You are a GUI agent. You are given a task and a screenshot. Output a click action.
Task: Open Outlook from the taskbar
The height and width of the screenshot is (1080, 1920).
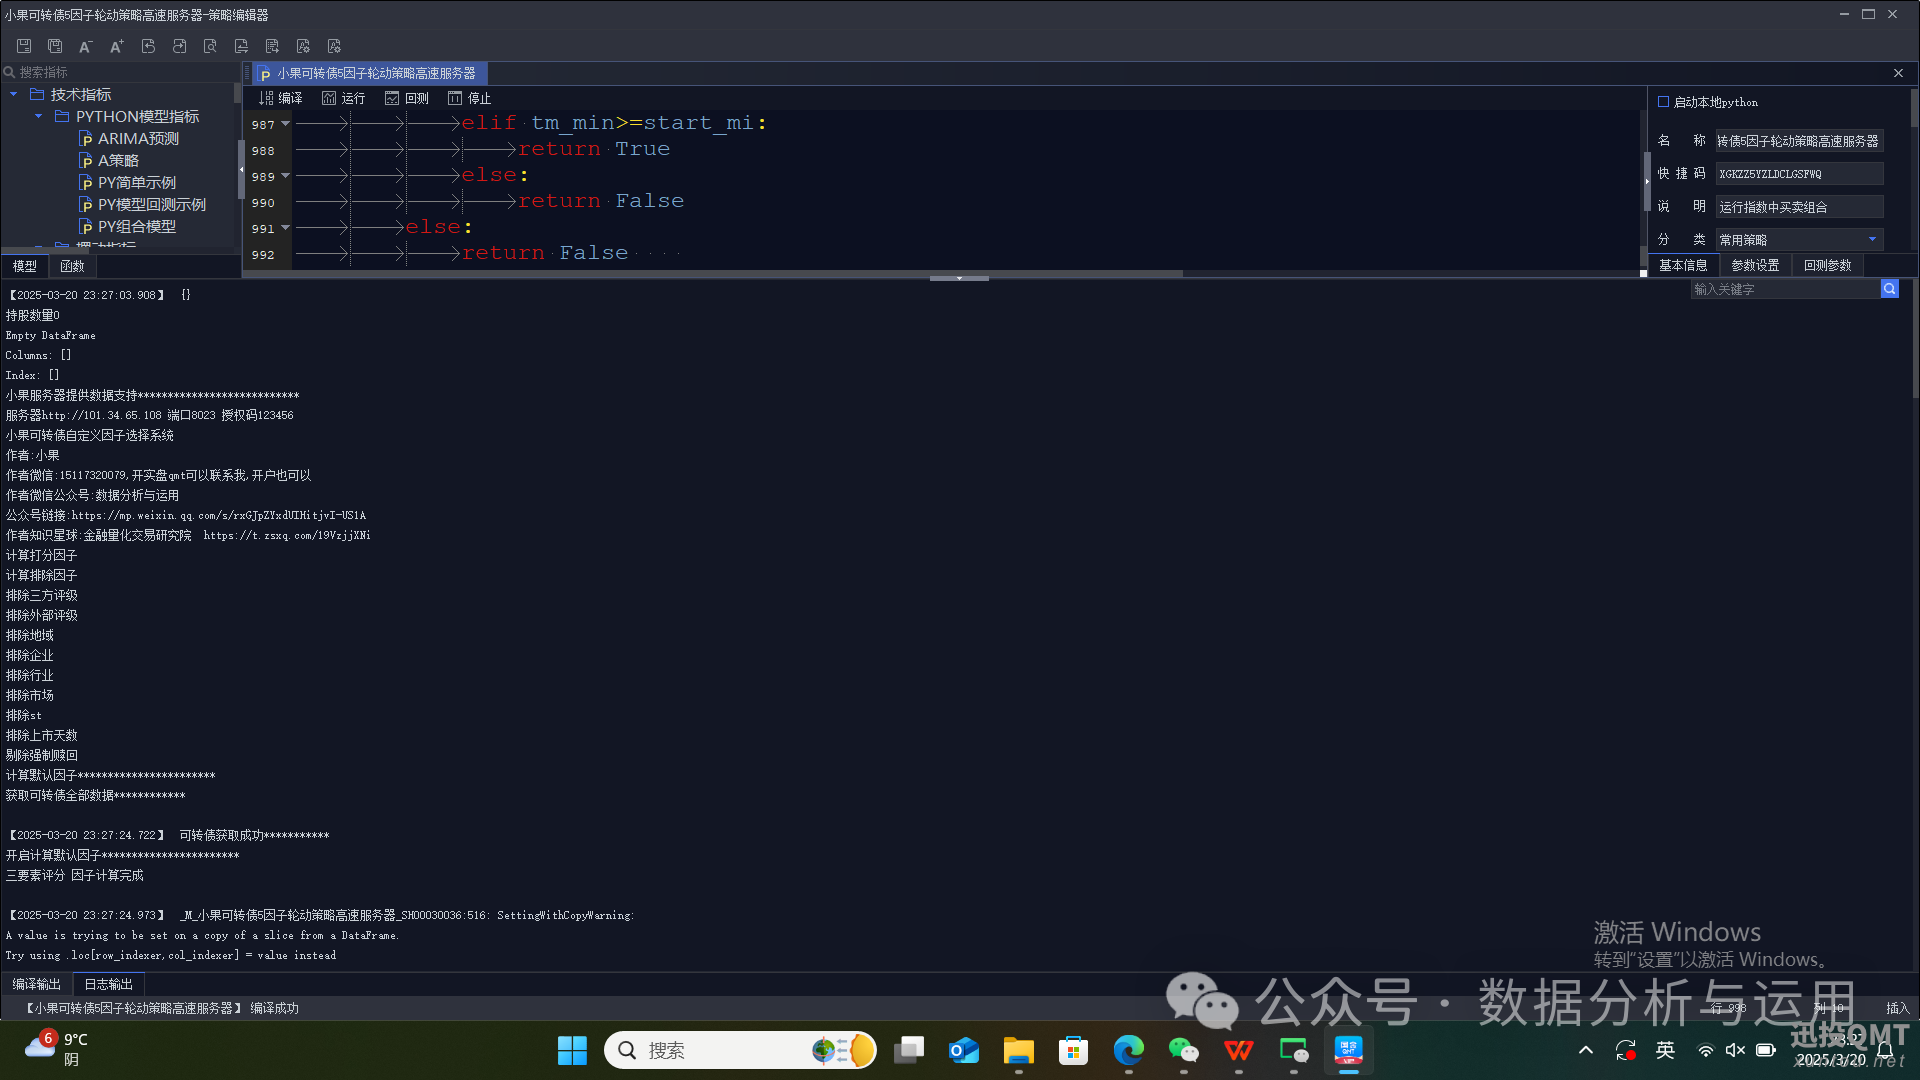(x=964, y=1050)
